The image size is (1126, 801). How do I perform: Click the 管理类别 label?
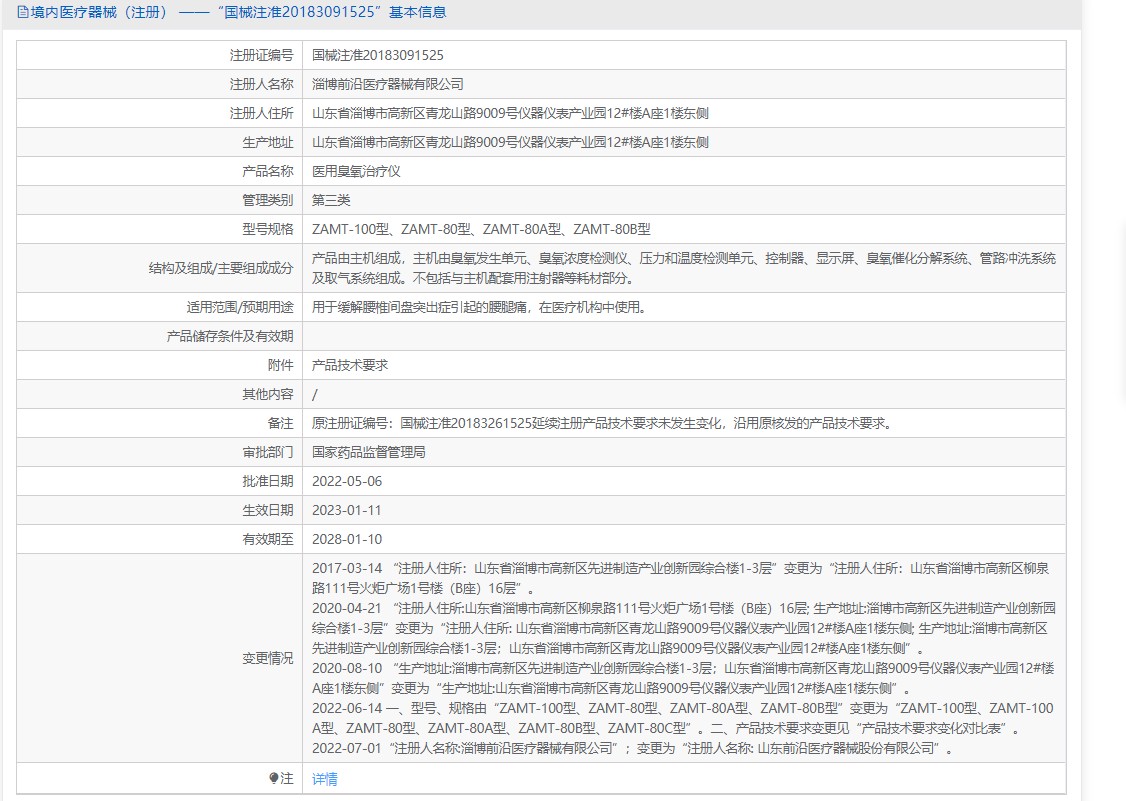268,200
